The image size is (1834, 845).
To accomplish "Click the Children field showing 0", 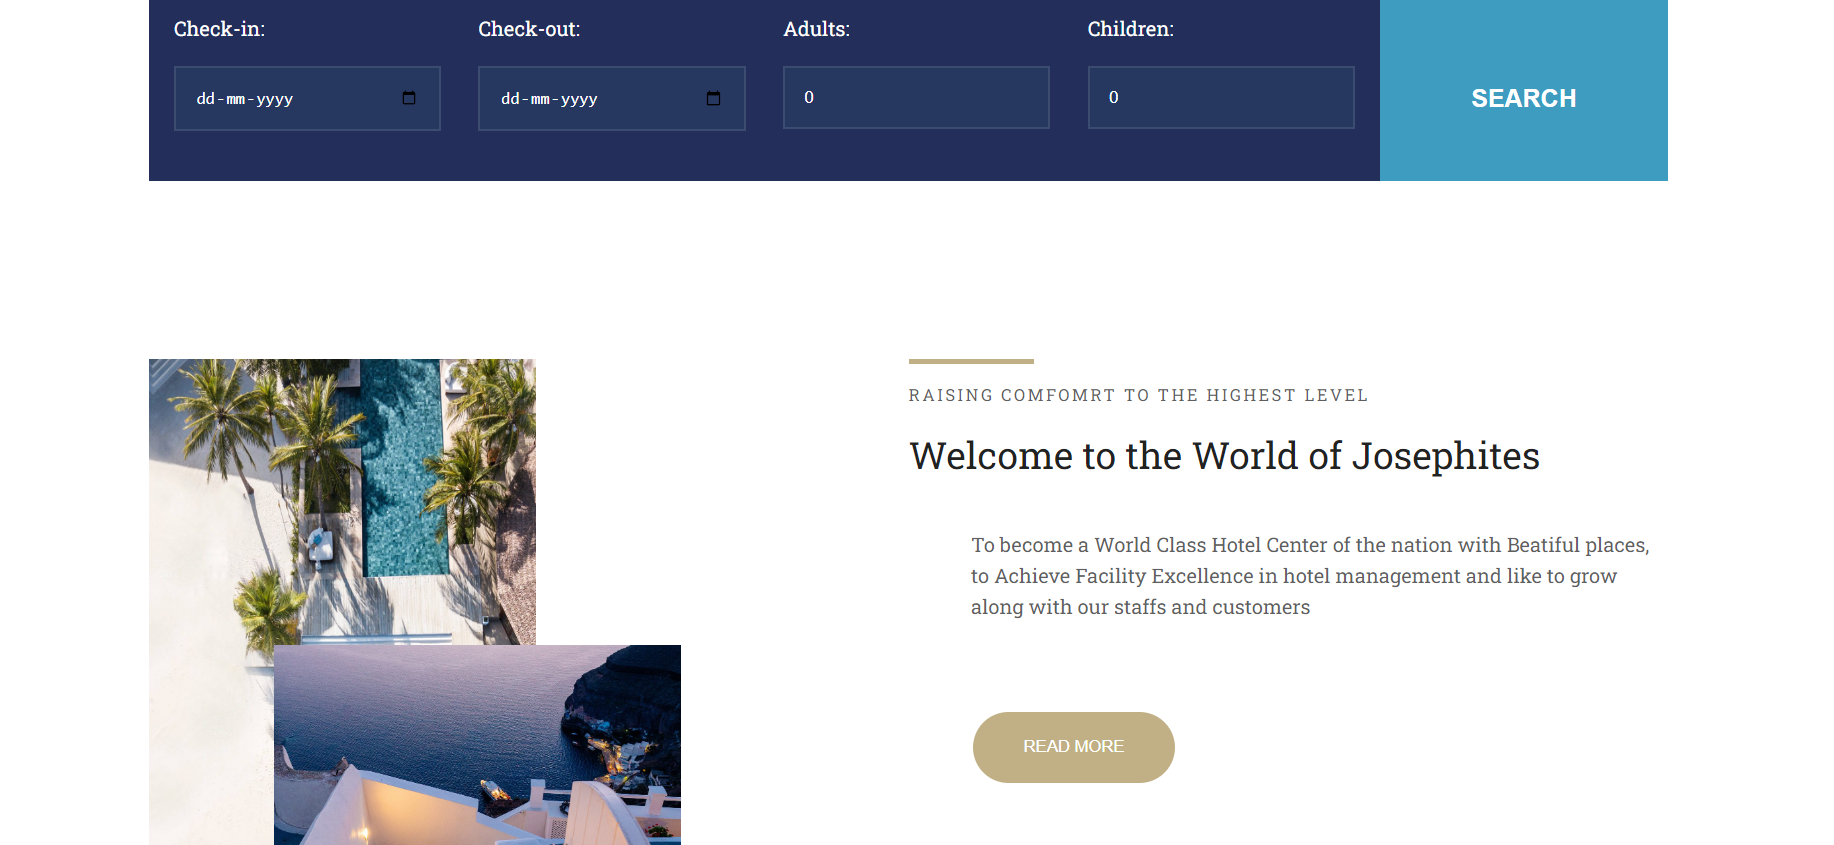I will click(1220, 97).
